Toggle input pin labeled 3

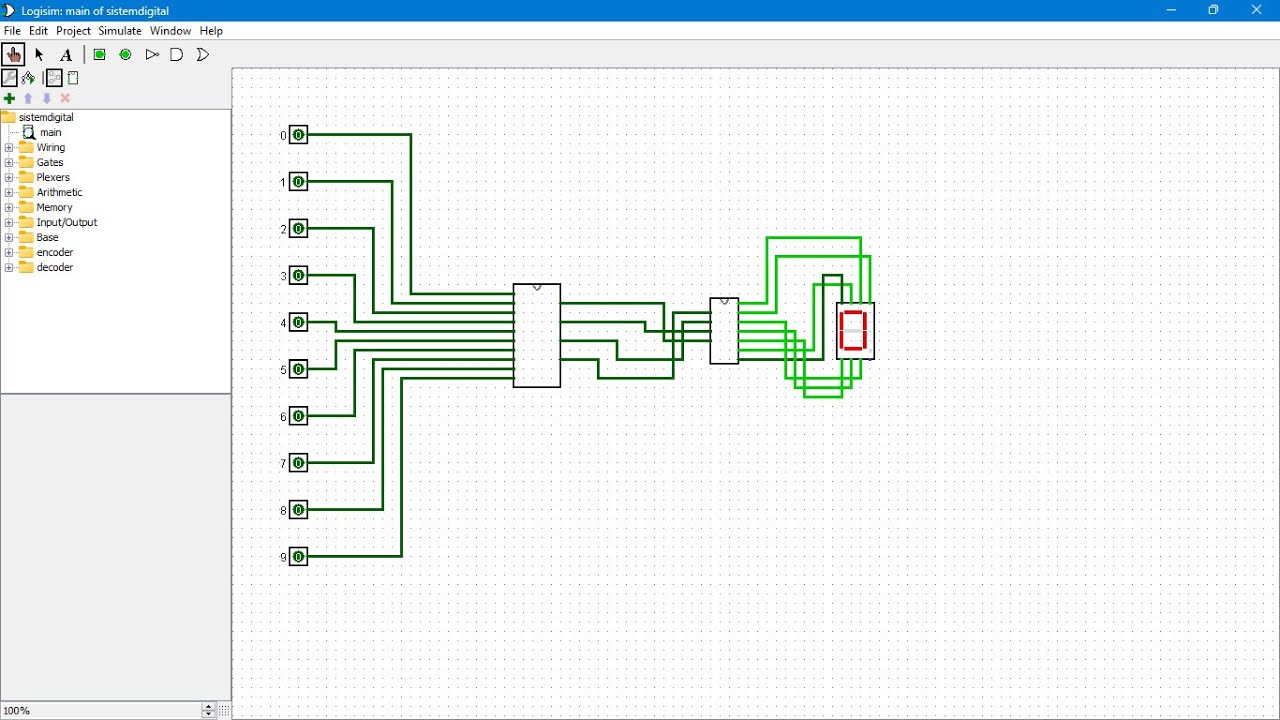coord(298,276)
